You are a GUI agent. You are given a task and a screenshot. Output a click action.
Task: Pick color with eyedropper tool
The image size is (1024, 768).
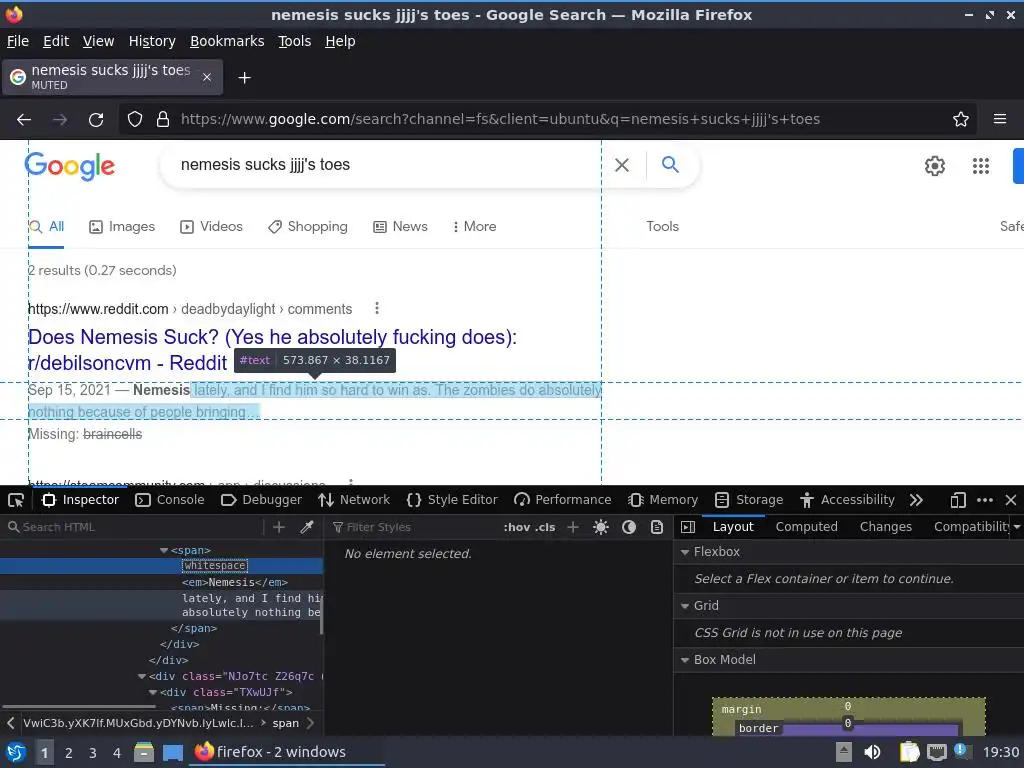point(307,527)
